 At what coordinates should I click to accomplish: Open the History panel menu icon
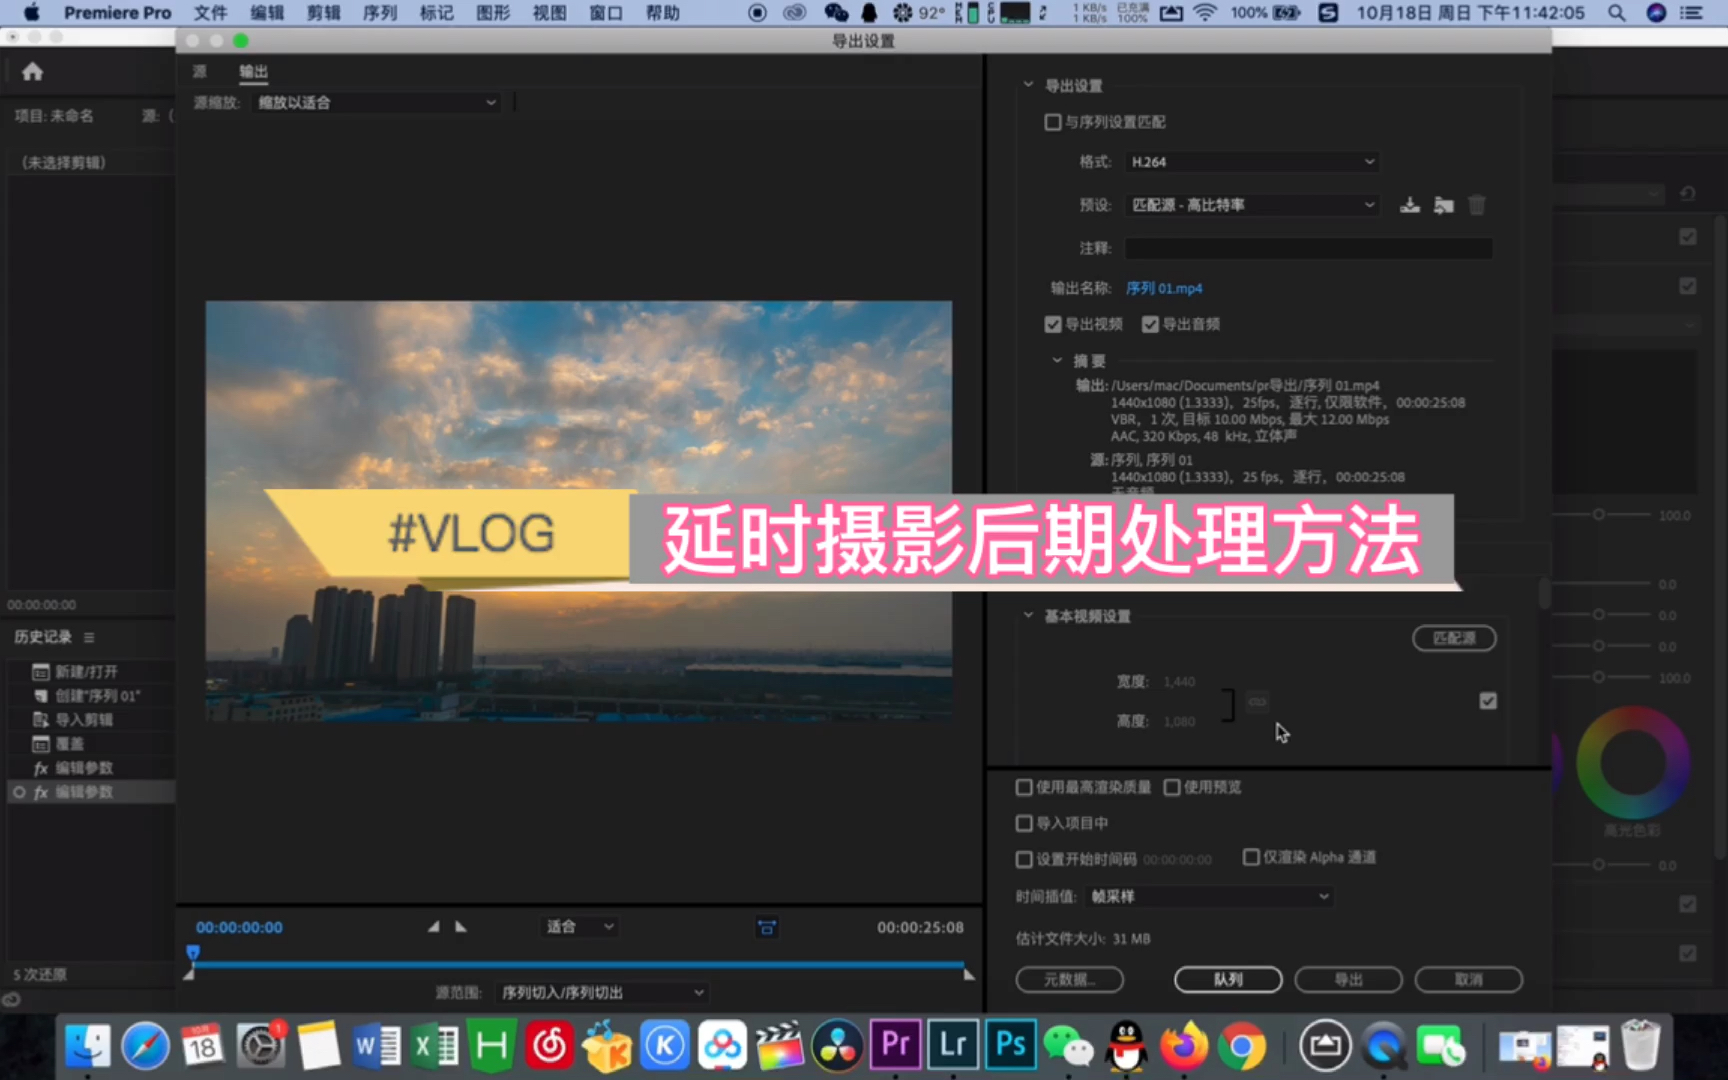(x=89, y=637)
